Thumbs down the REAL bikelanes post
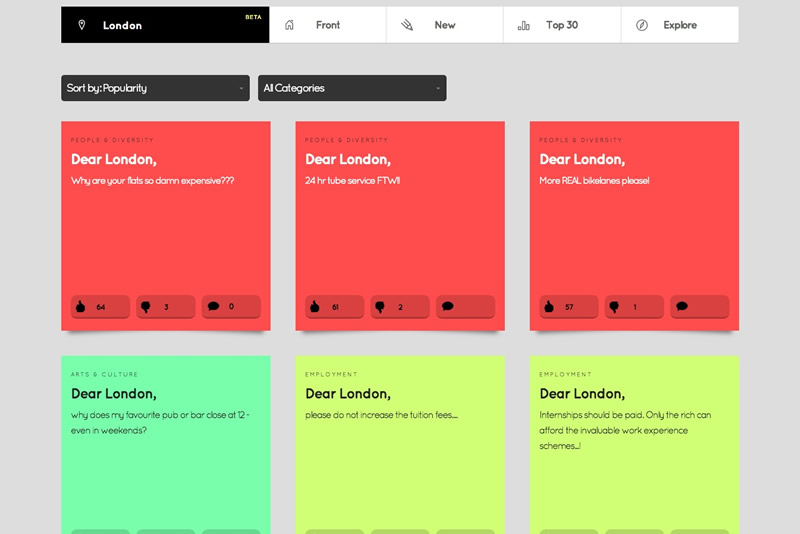The width and height of the screenshot is (800, 534). pos(634,307)
